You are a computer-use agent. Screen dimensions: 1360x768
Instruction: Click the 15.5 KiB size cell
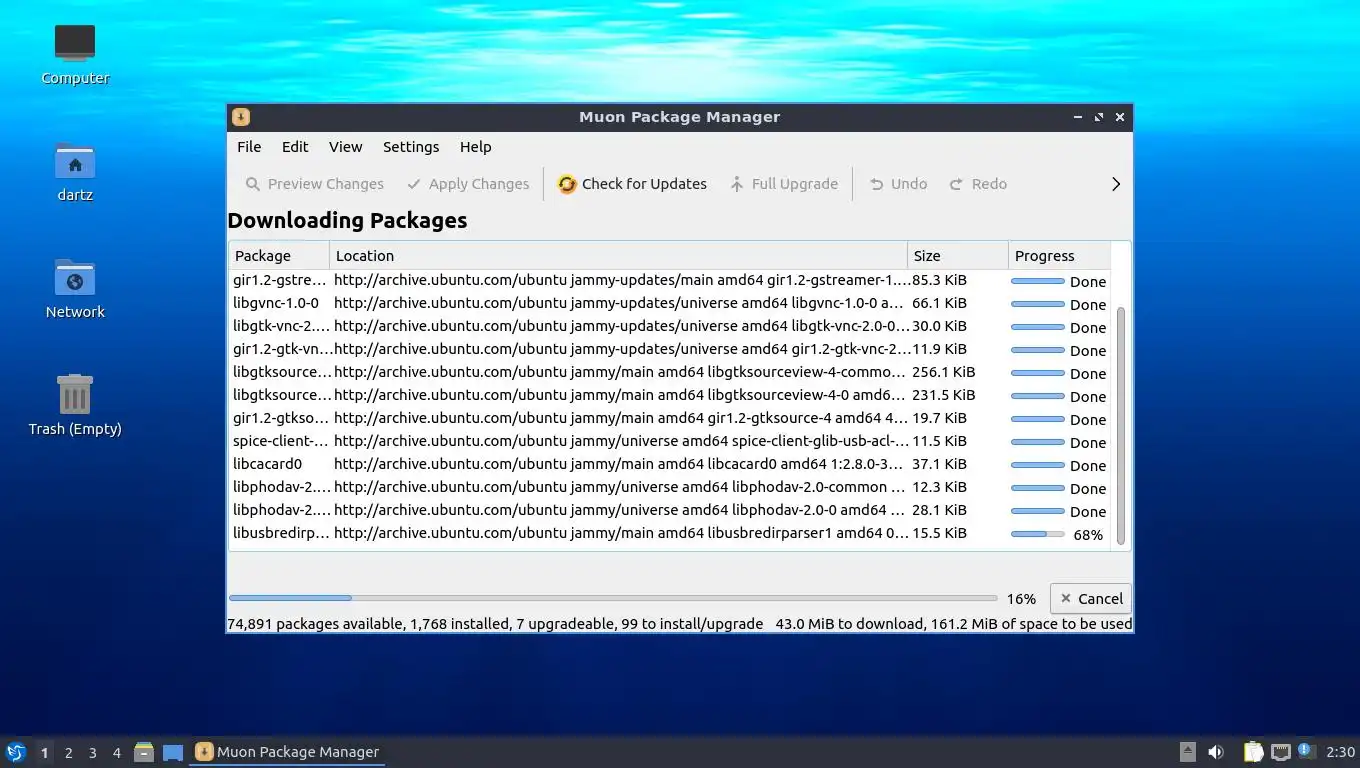click(939, 533)
